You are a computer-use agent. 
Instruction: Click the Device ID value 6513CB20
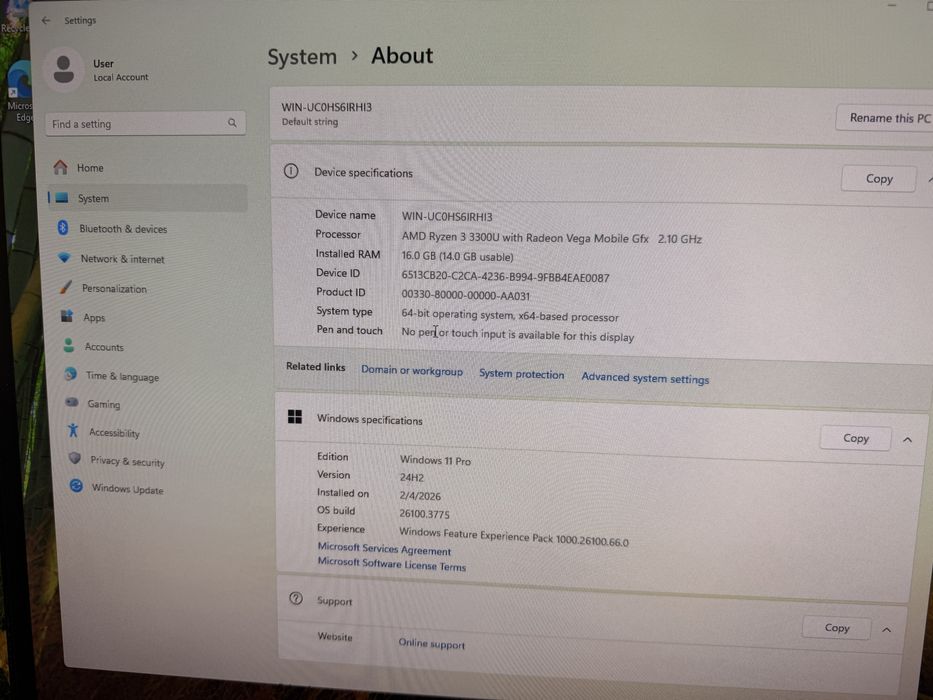(505, 277)
